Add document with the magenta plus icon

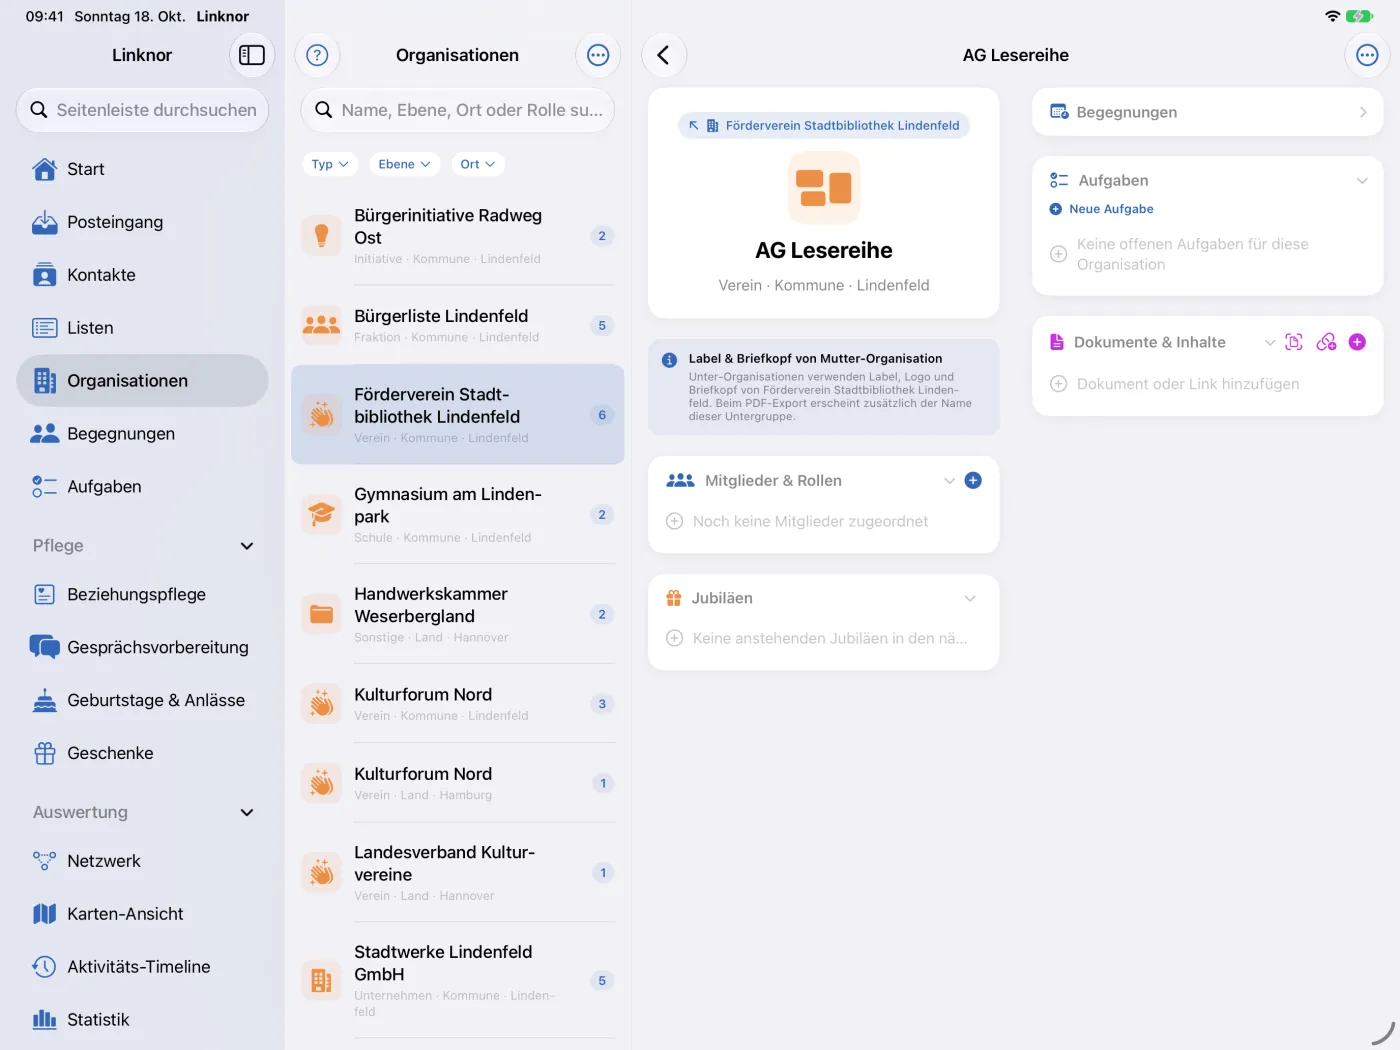tap(1357, 342)
